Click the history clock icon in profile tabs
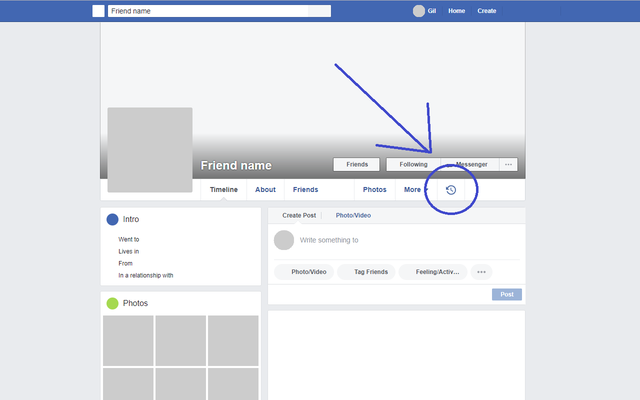 pyautogui.click(x=451, y=190)
